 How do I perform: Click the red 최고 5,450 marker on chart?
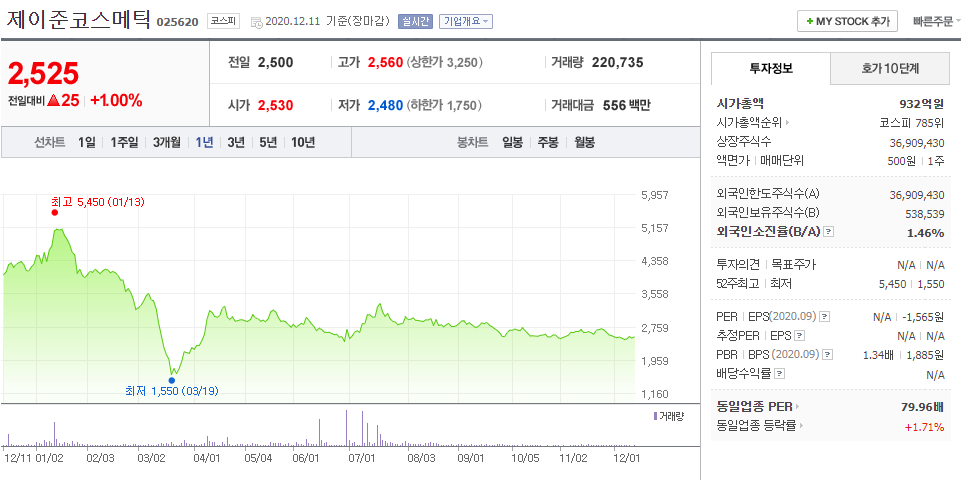click(54, 212)
